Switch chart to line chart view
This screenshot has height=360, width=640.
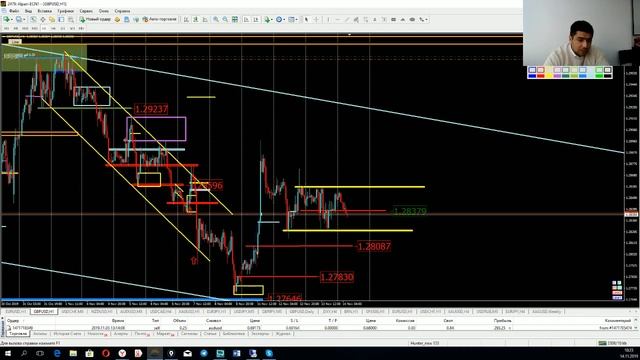pyautogui.click(x=205, y=20)
